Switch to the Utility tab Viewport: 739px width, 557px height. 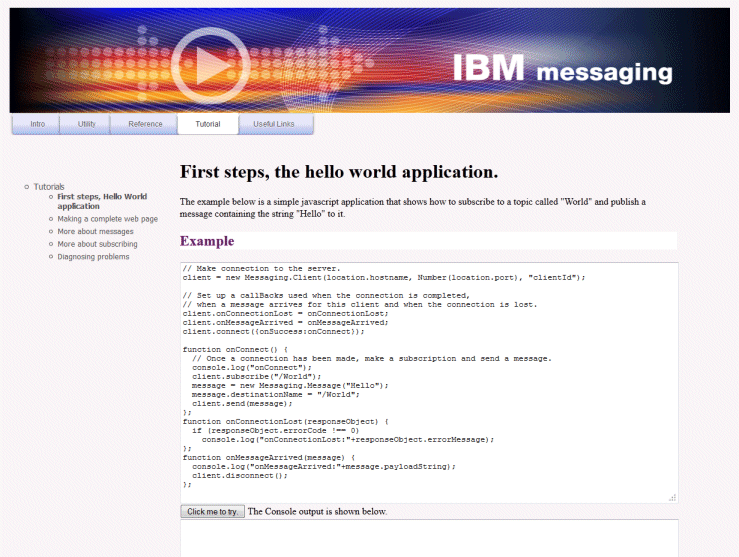[87, 124]
